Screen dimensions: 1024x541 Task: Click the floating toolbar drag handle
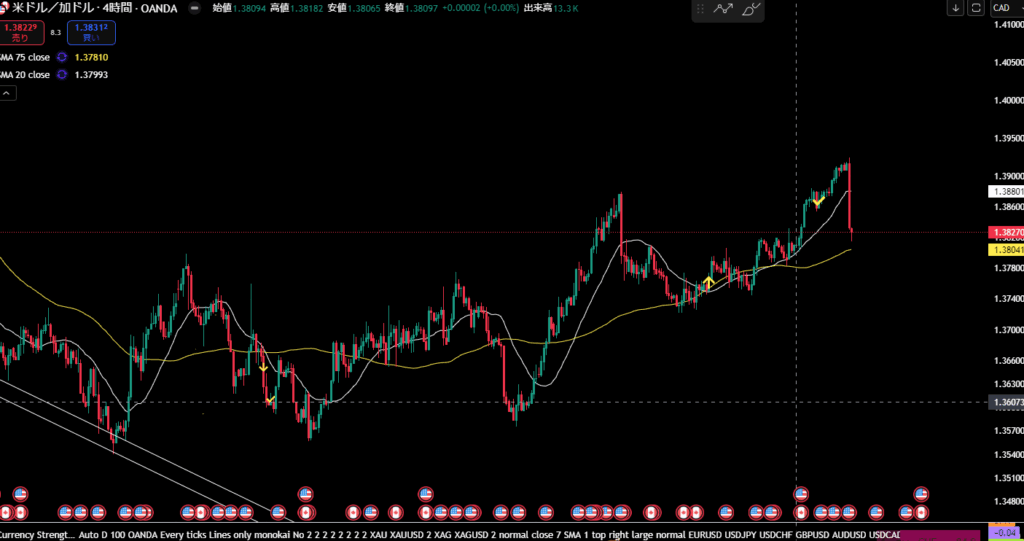point(702,11)
